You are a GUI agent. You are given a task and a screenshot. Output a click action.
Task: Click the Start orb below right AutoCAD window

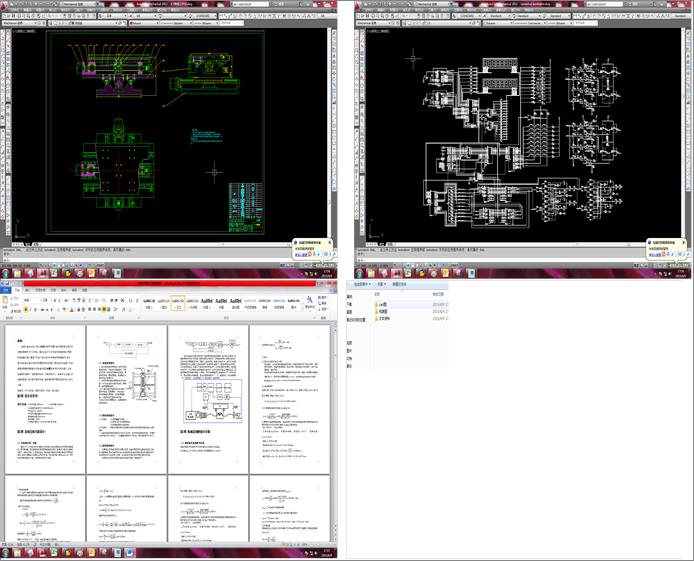pos(359,273)
